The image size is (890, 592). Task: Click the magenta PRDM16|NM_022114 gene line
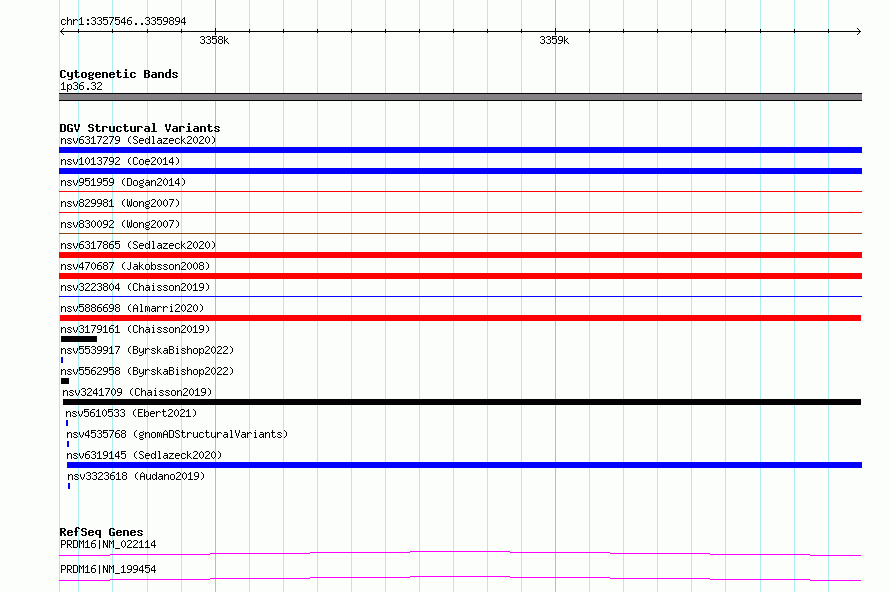[460, 553]
